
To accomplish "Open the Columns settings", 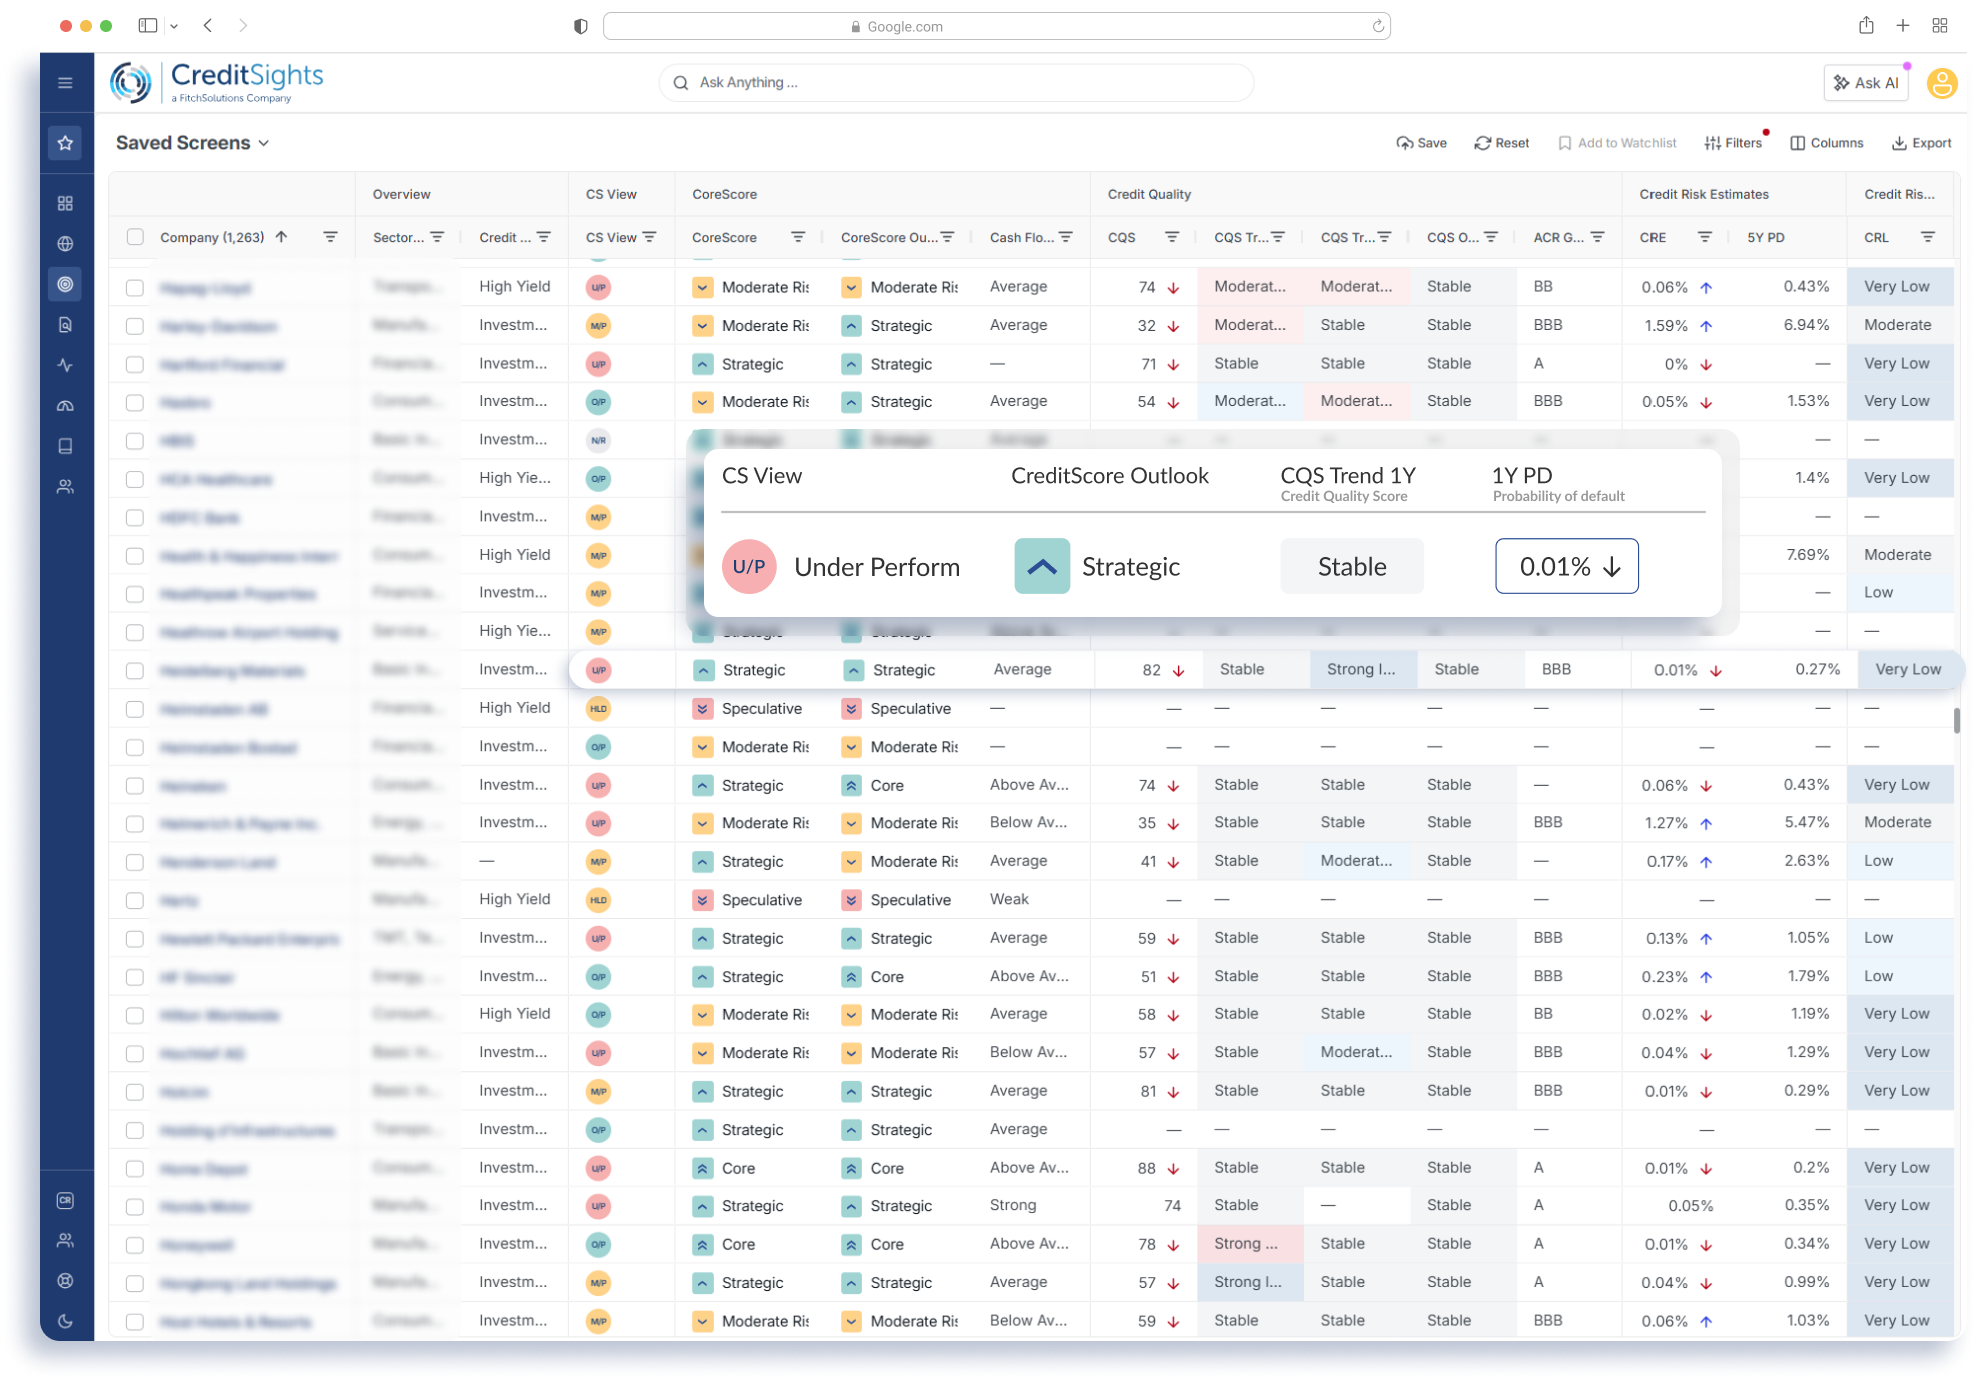I will [1826, 143].
